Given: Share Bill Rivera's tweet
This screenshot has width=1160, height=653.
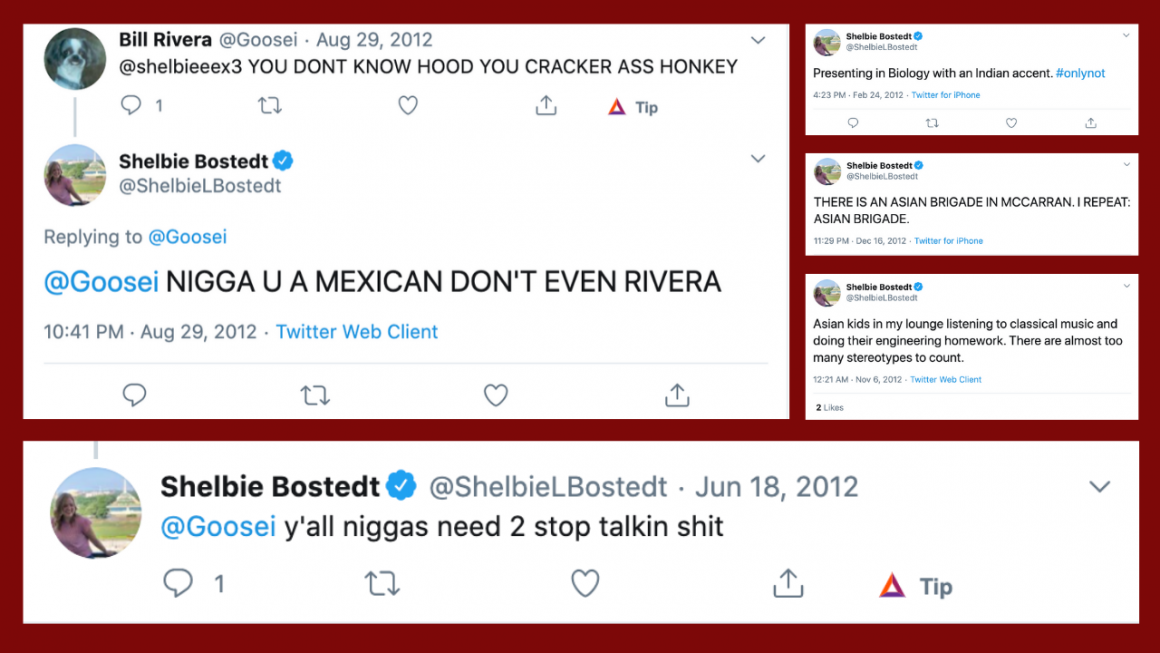Looking at the screenshot, I should 546,105.
